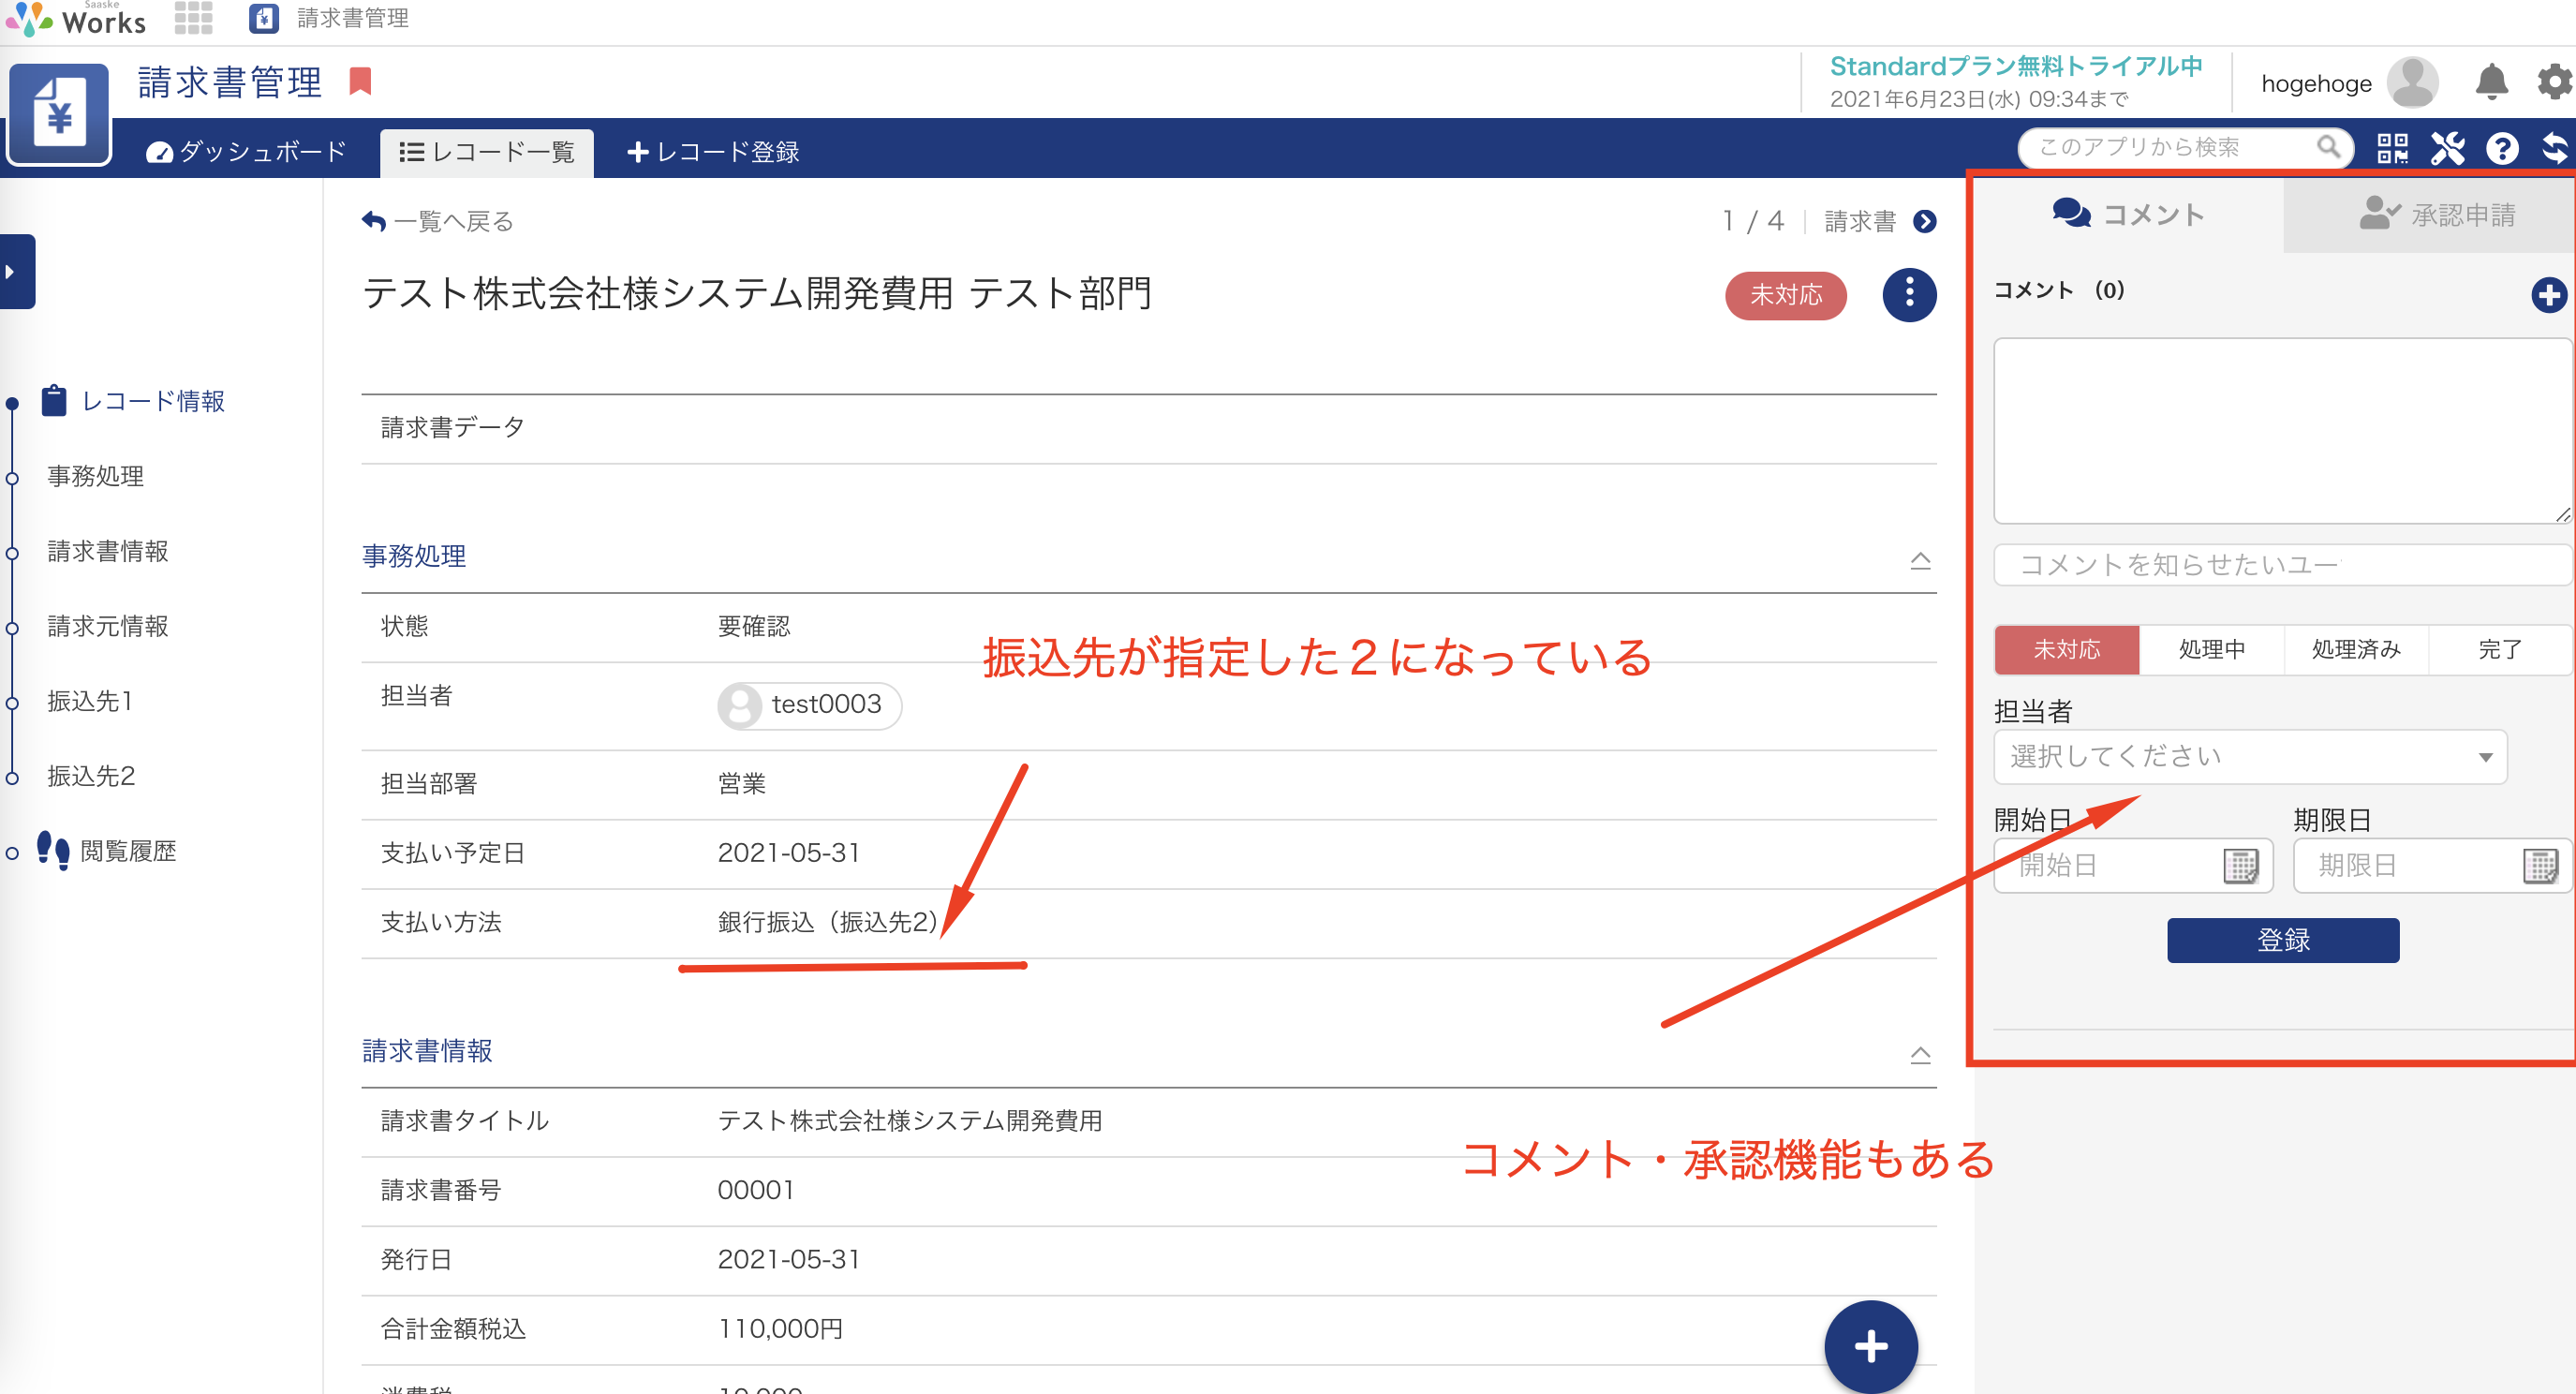Screen dimensions: 2576x1394
Task: Click the red bookmark icon beside 請求書管理
Action: click(x=360, y=81)
